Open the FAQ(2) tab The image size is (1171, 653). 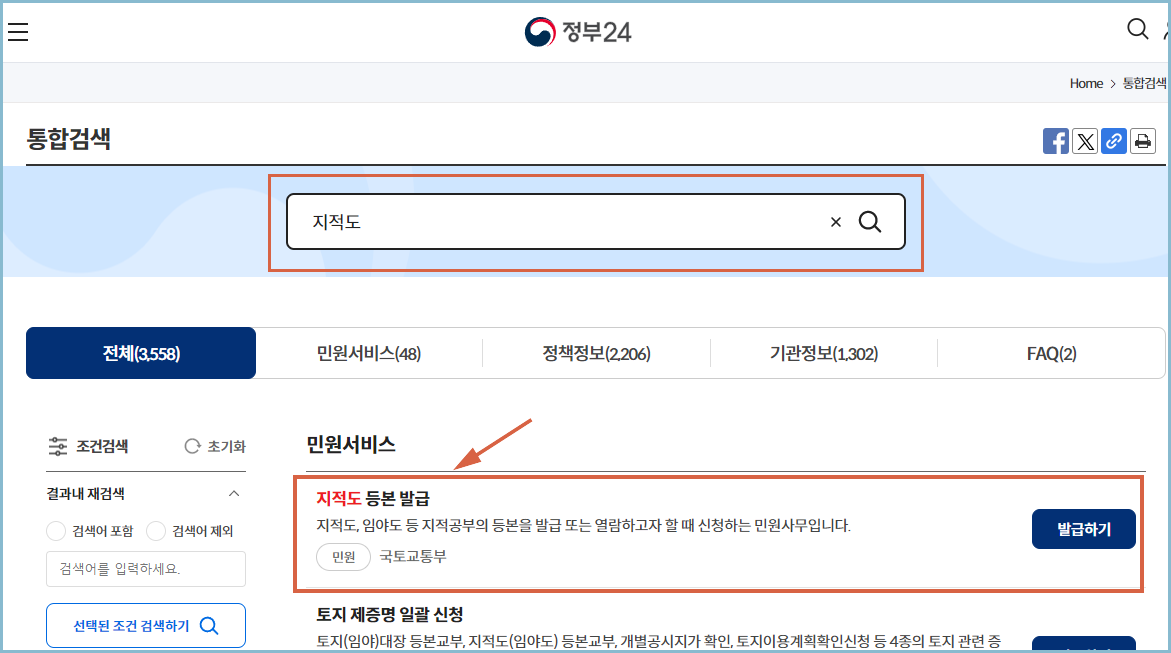[1051, 353]
